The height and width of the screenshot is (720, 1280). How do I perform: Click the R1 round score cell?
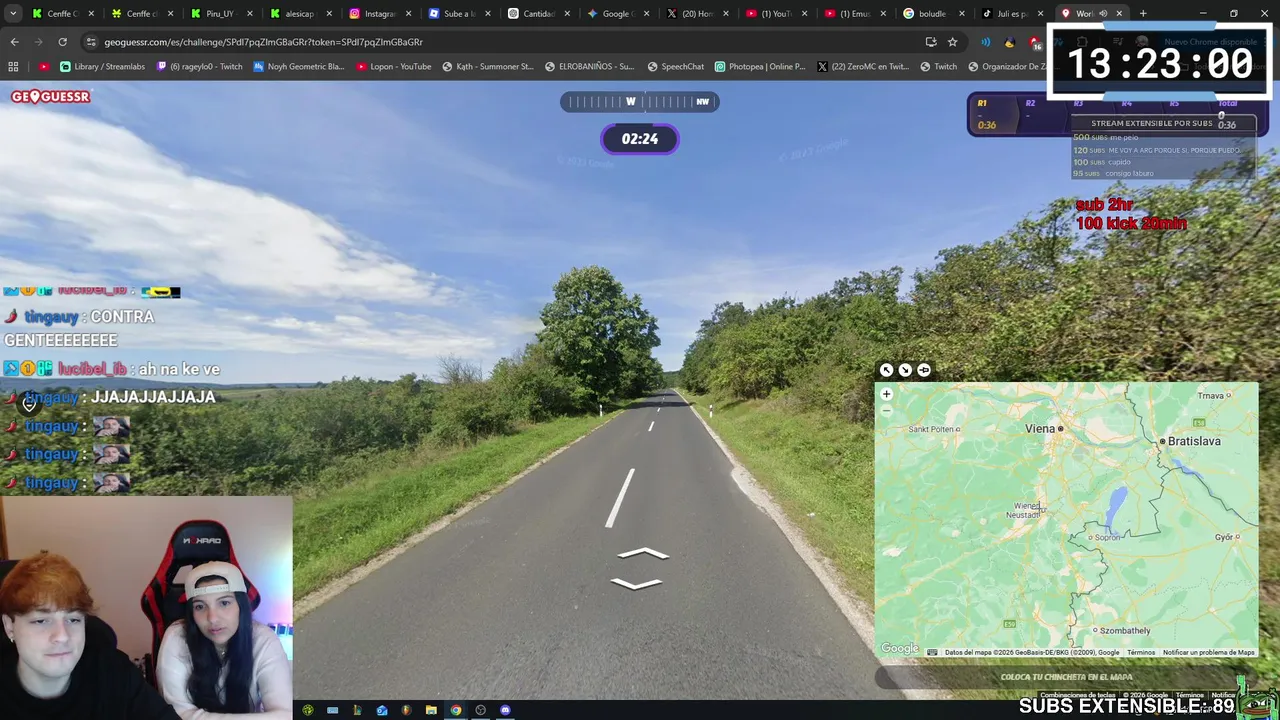pos(987,114)
